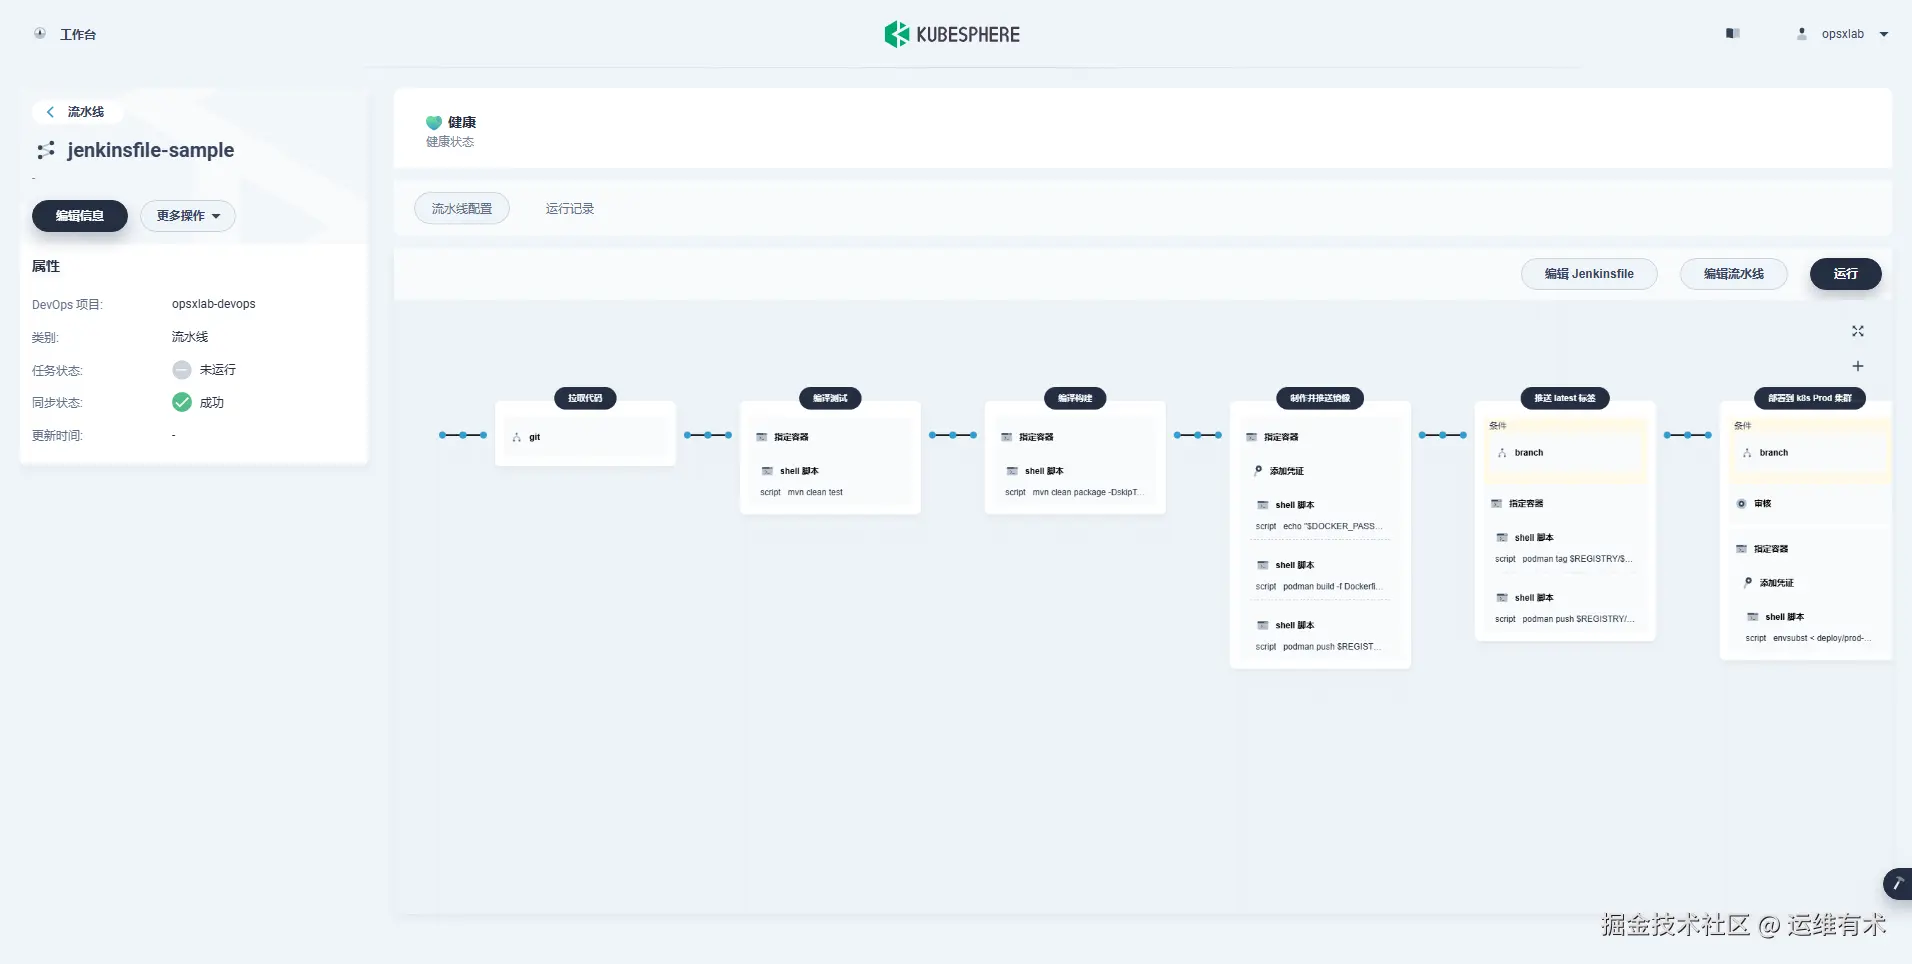Switch to the 流水线配置 tab
The height and width of the screenshot is (964, 1912).
point(461,208)
